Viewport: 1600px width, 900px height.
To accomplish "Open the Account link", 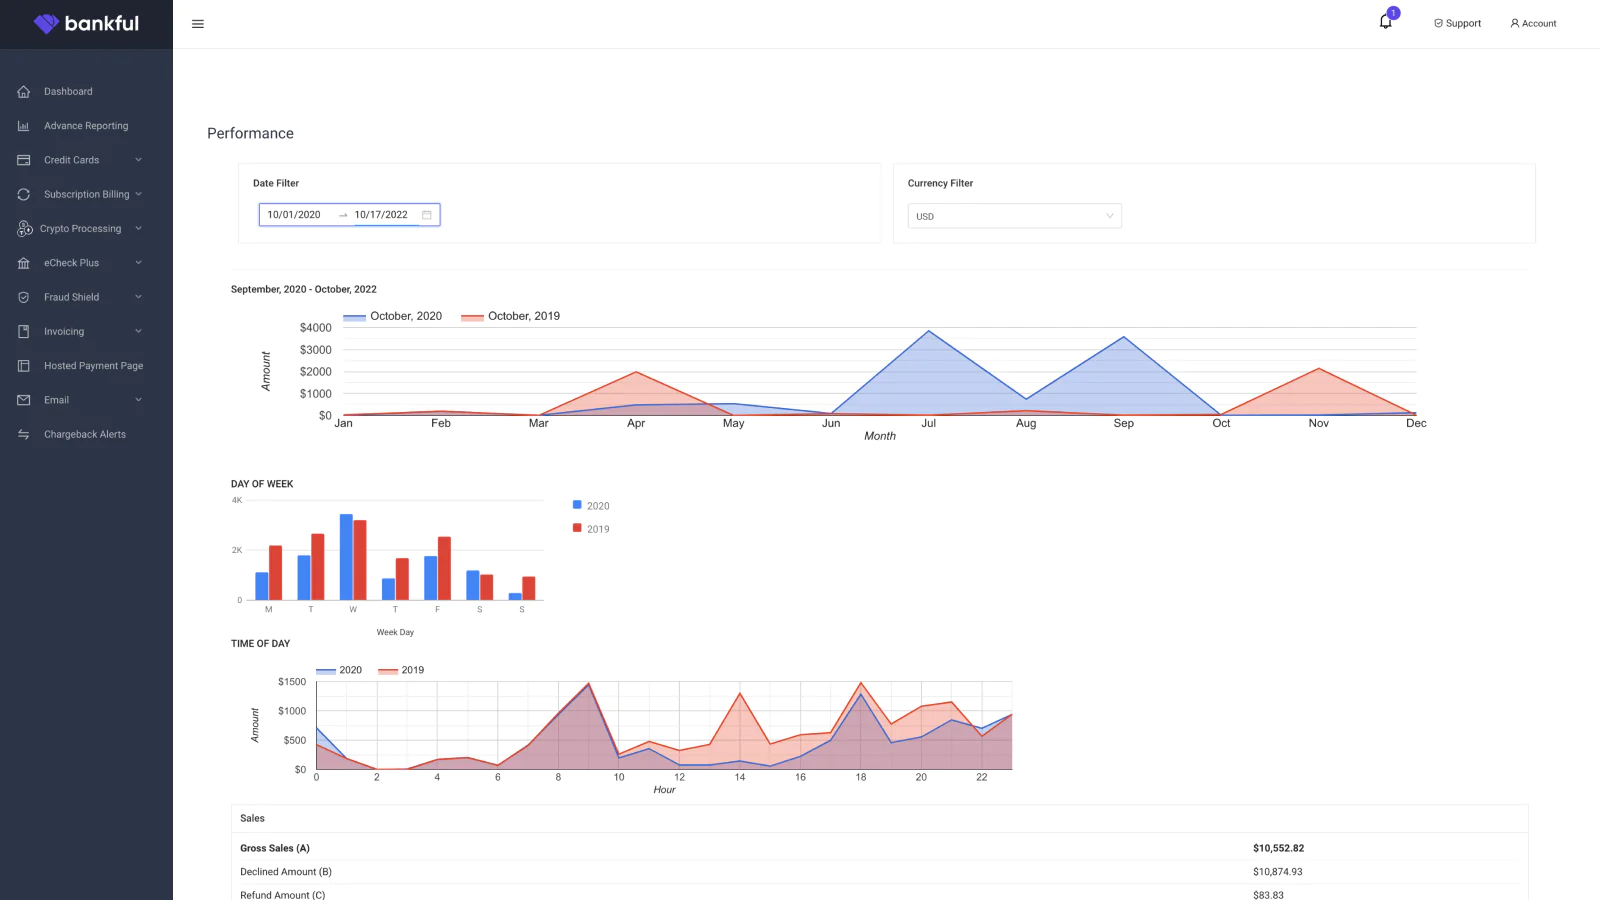I will pyautogui.click(x=1533, y=23).
